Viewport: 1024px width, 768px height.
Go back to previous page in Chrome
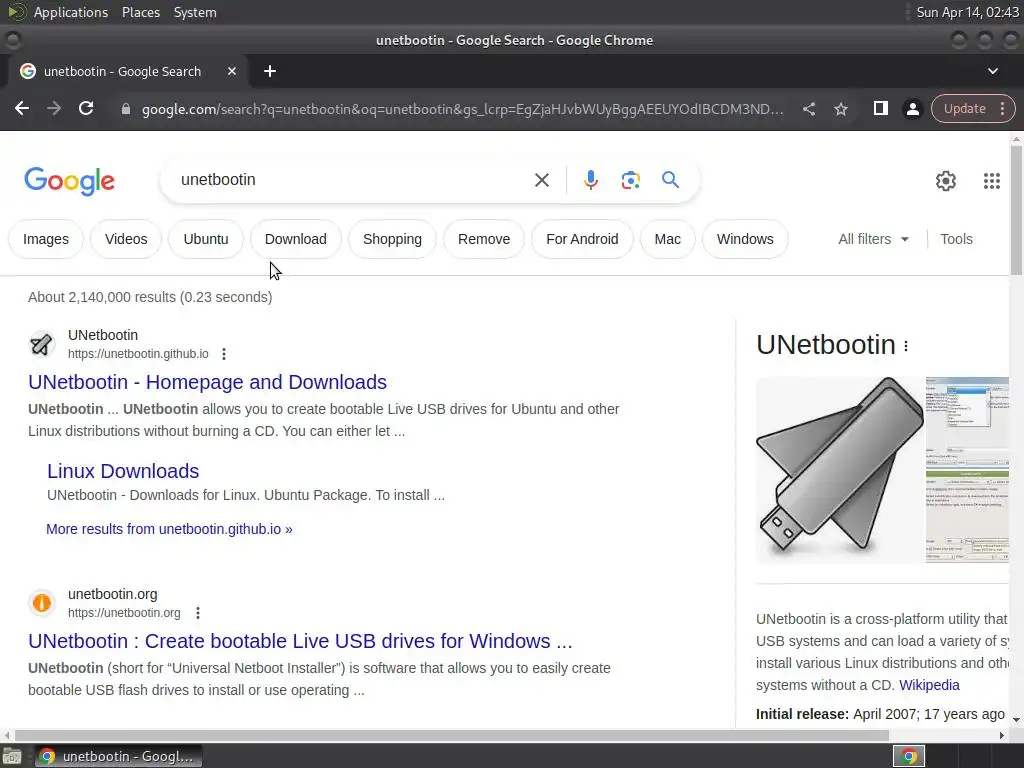22,108
